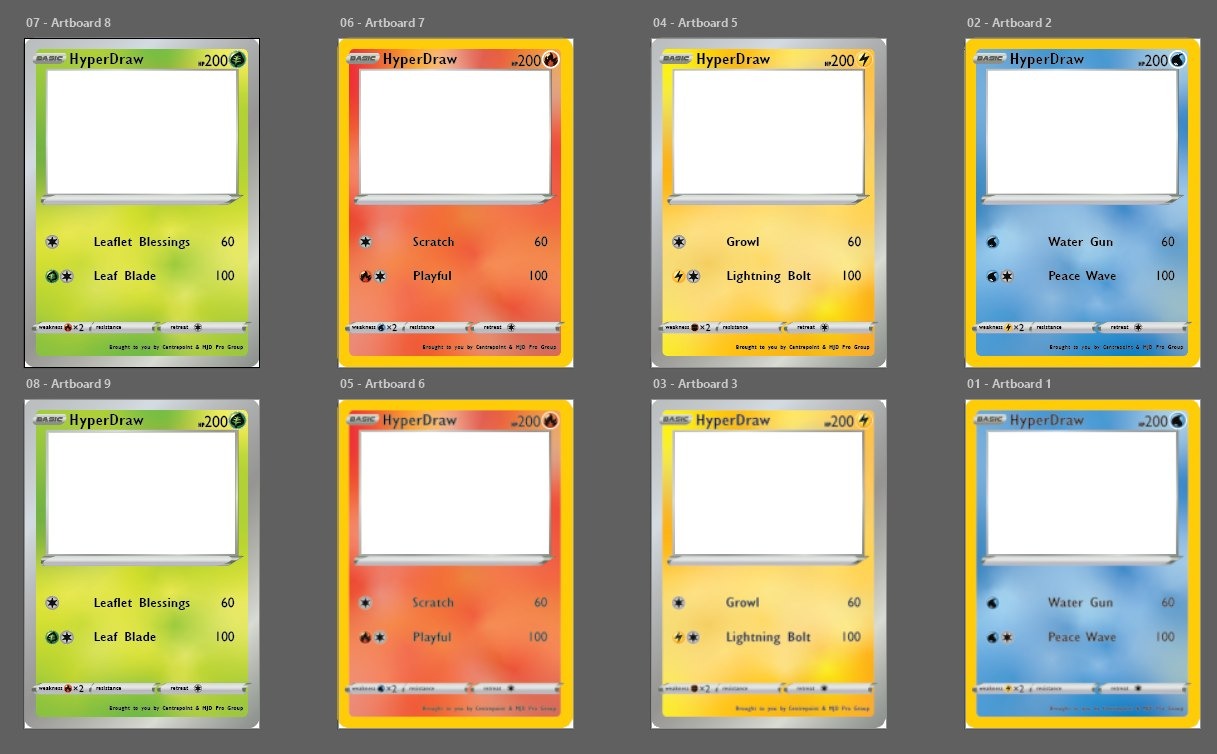
Task: Click the 'HyperDraw' title on Artboard 7
Action: click(420, 59)
